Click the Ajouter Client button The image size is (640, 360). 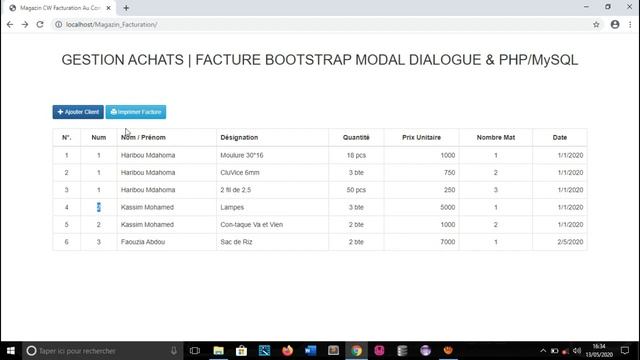click(78, 112)
